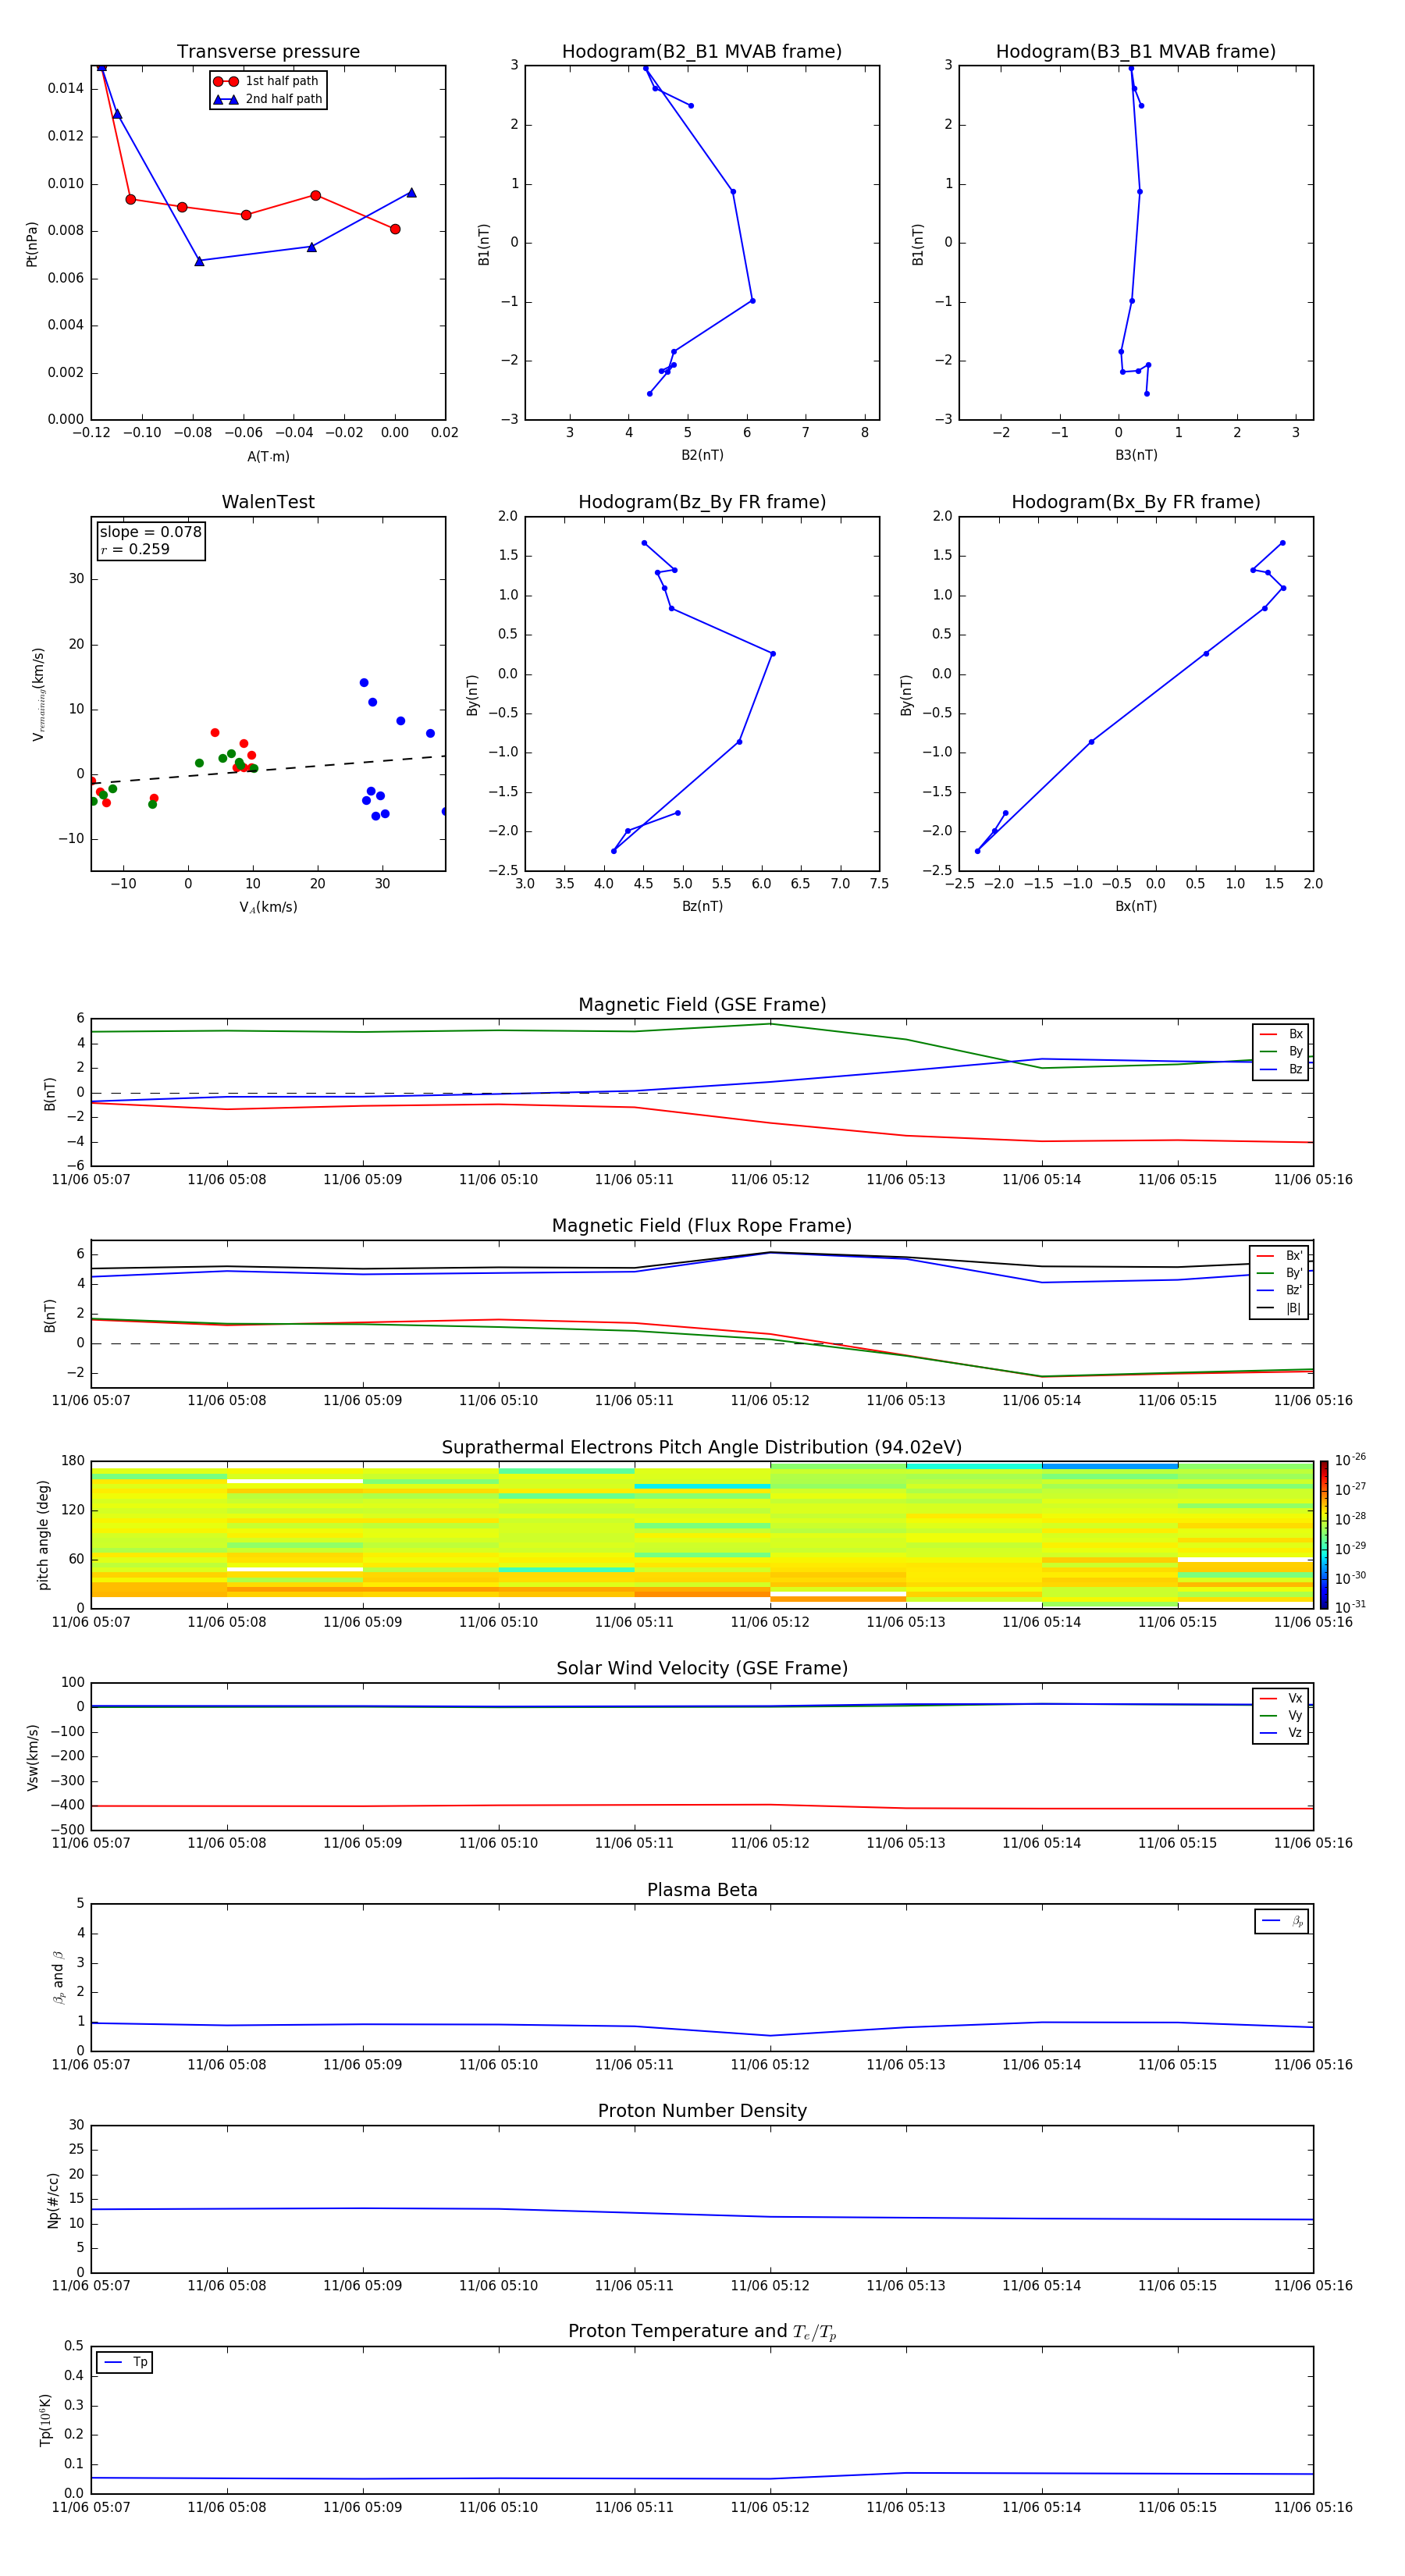Viewport: 1405px width, 2576px height.
Task: Click the 'Vx' velocity legend entry
Action: click(1281, 1698)
